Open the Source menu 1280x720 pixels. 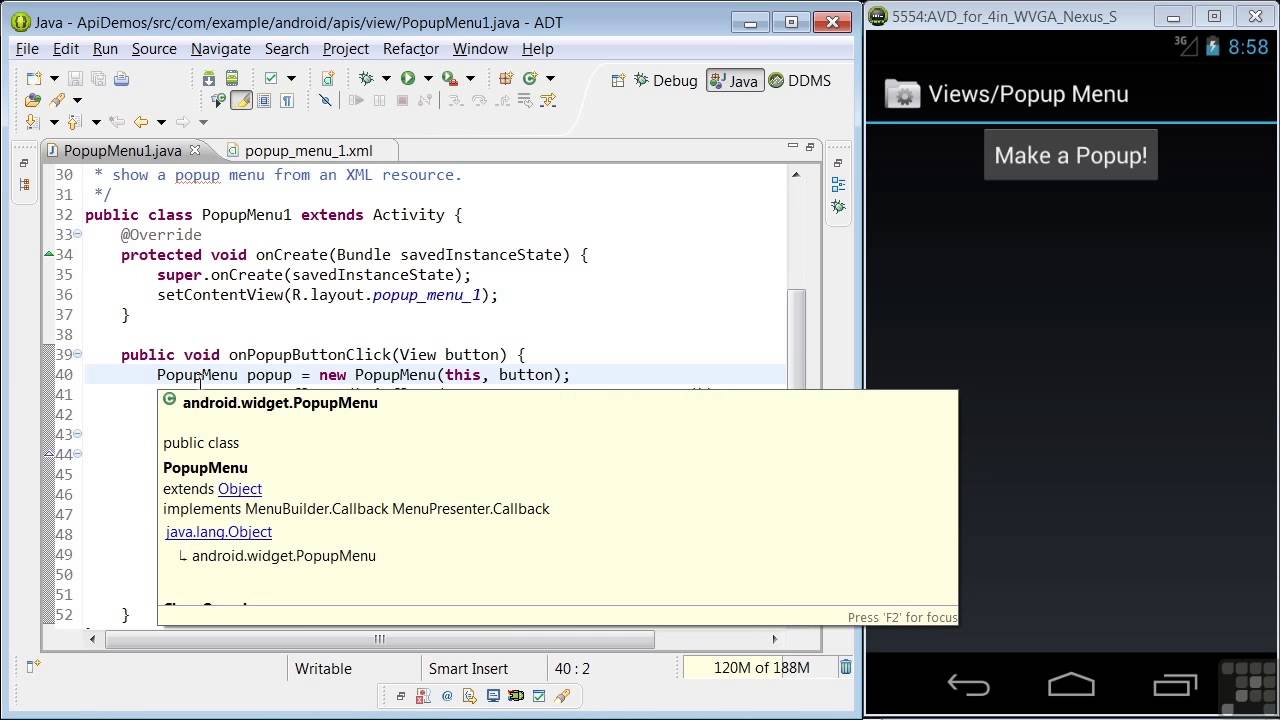[154, 48]
